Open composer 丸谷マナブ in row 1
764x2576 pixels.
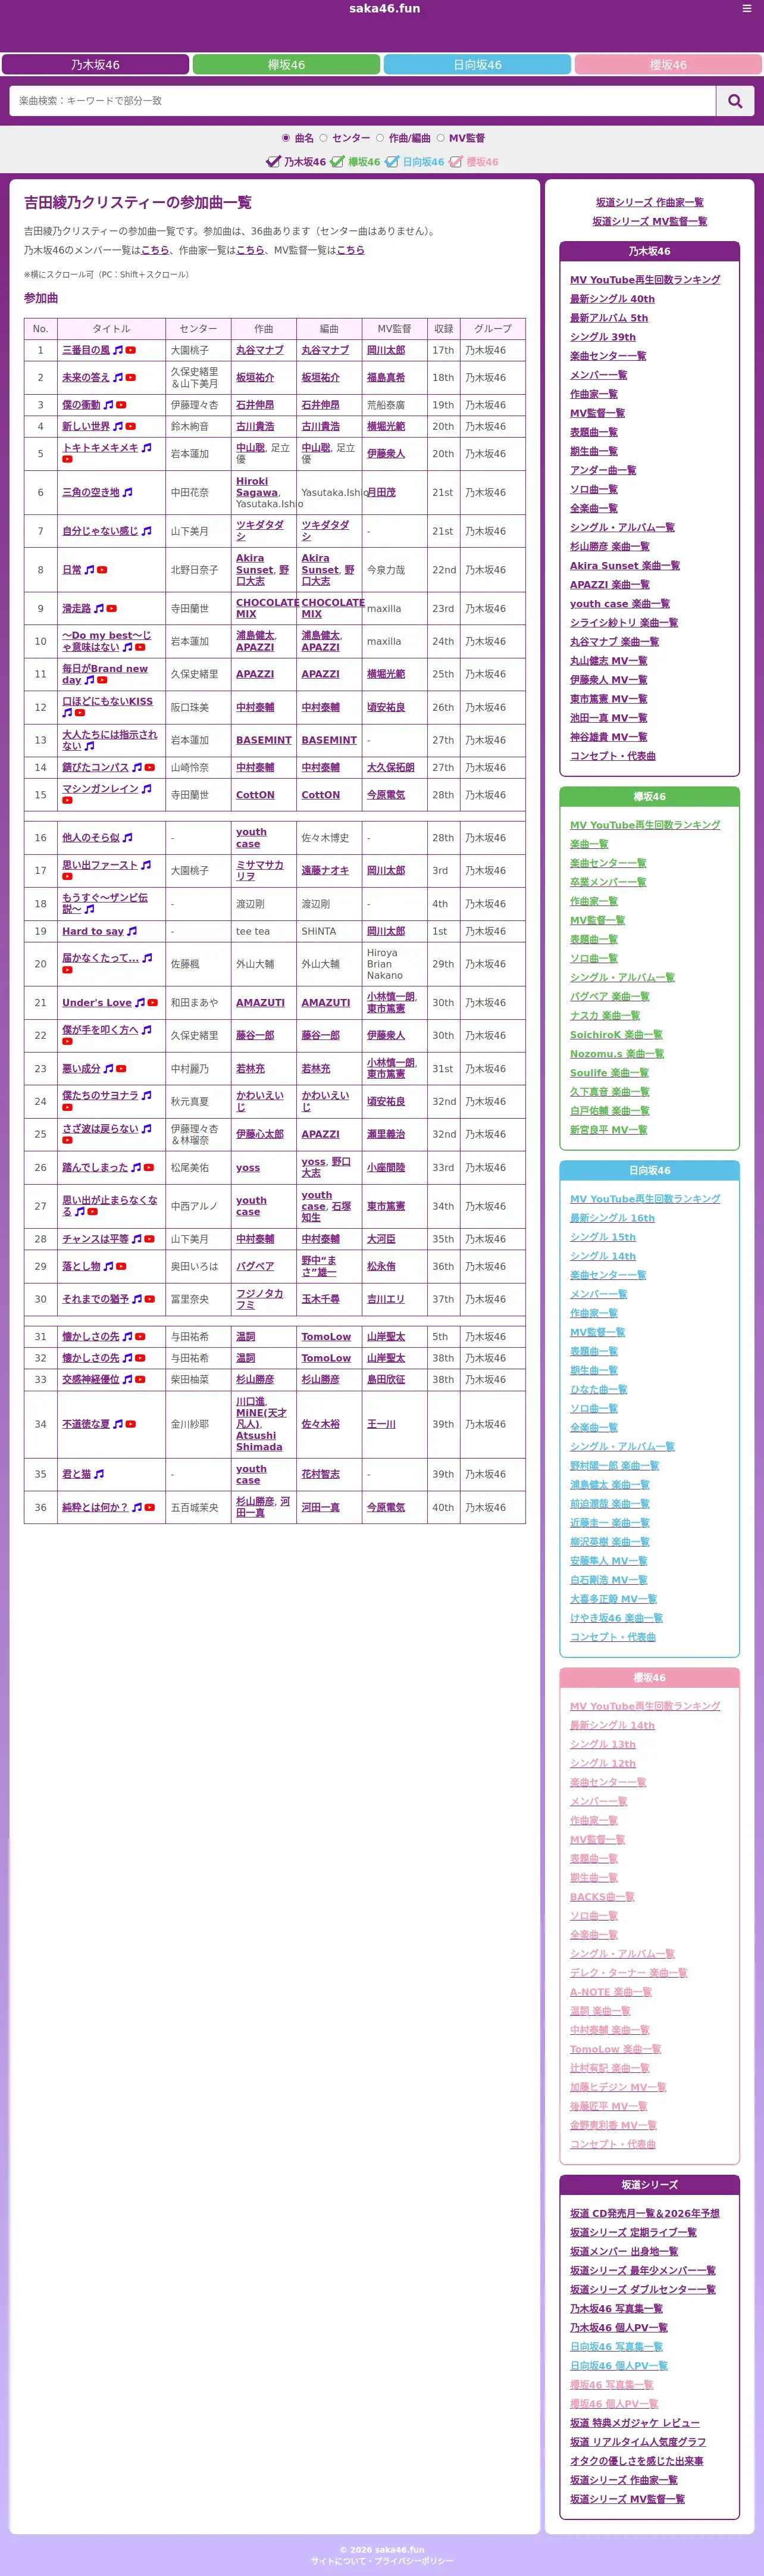(260, 351)
